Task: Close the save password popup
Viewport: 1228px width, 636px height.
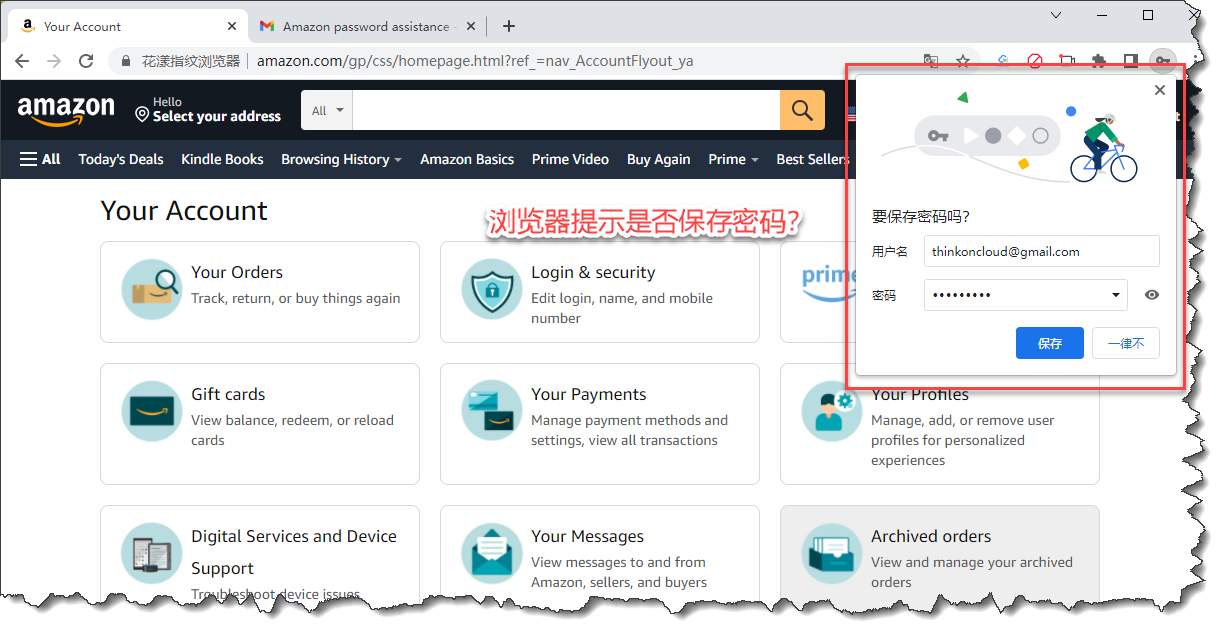Action: pyautogui.click(x=1160, y=90)
